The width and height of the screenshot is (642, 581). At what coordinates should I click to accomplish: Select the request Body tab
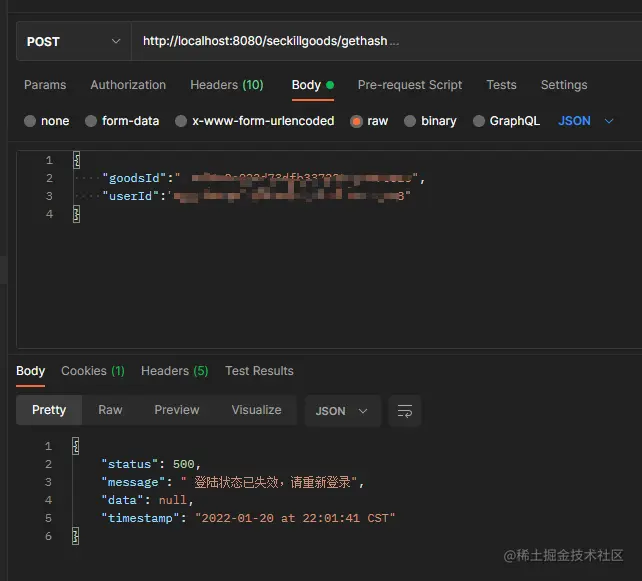pos(313,85)
